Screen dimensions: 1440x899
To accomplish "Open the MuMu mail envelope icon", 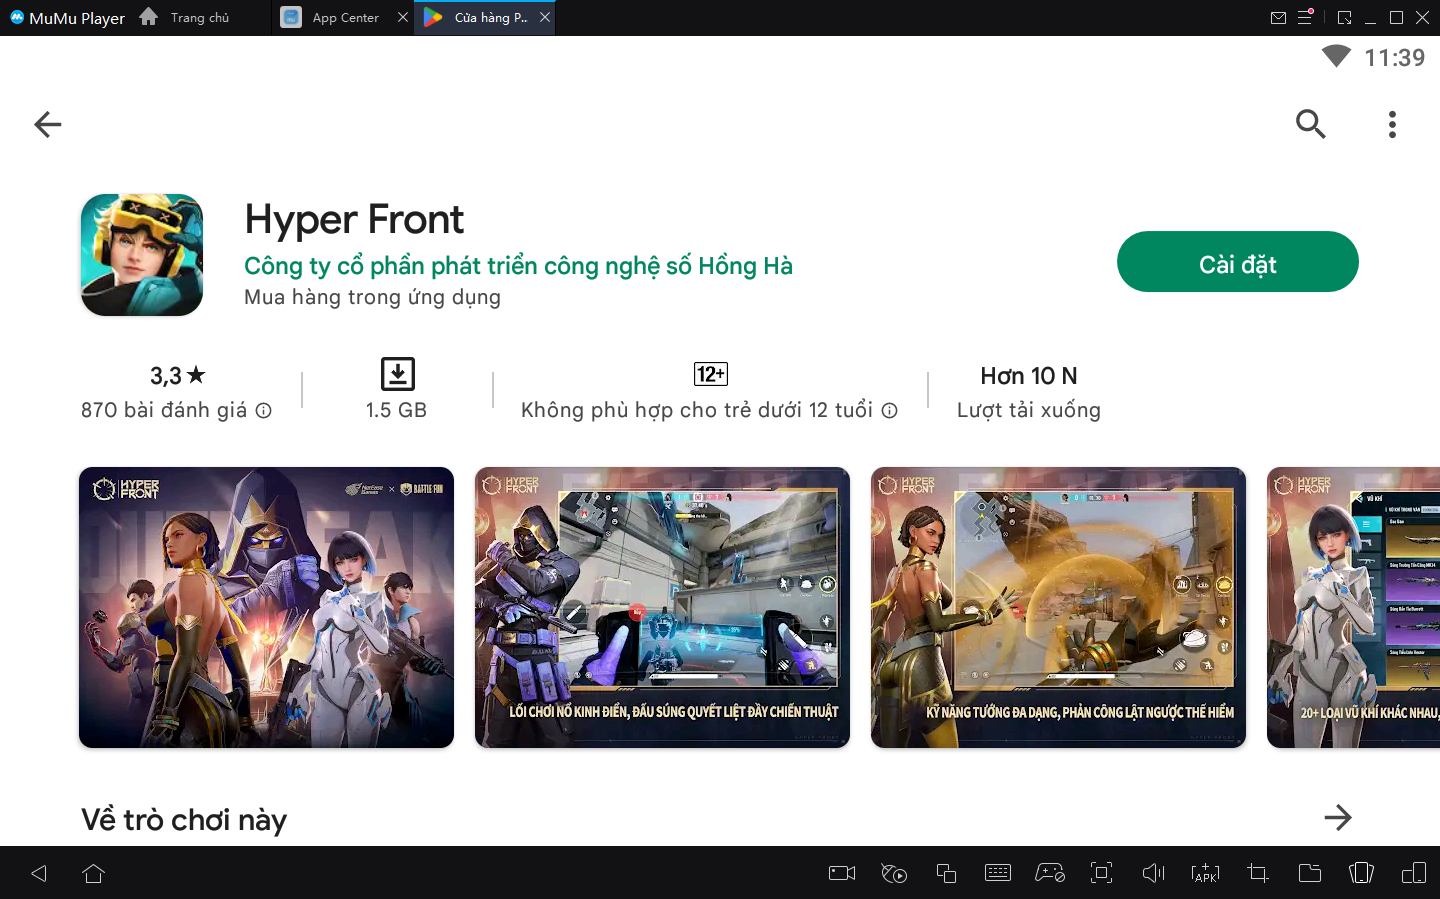I will coord(1278,18).
